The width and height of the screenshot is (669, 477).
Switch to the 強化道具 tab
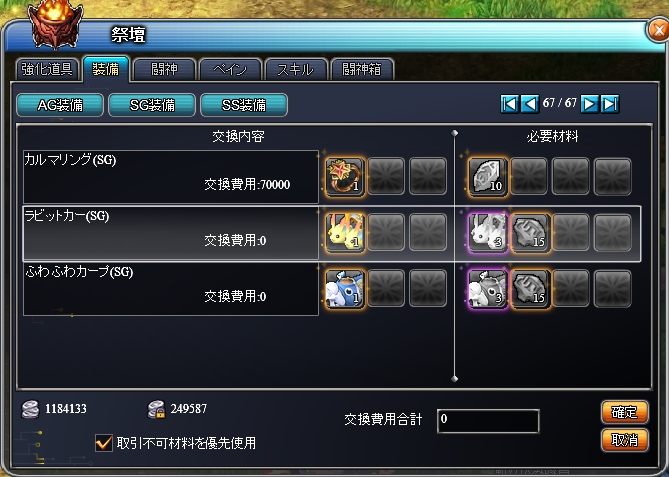(x=47, y=69)
